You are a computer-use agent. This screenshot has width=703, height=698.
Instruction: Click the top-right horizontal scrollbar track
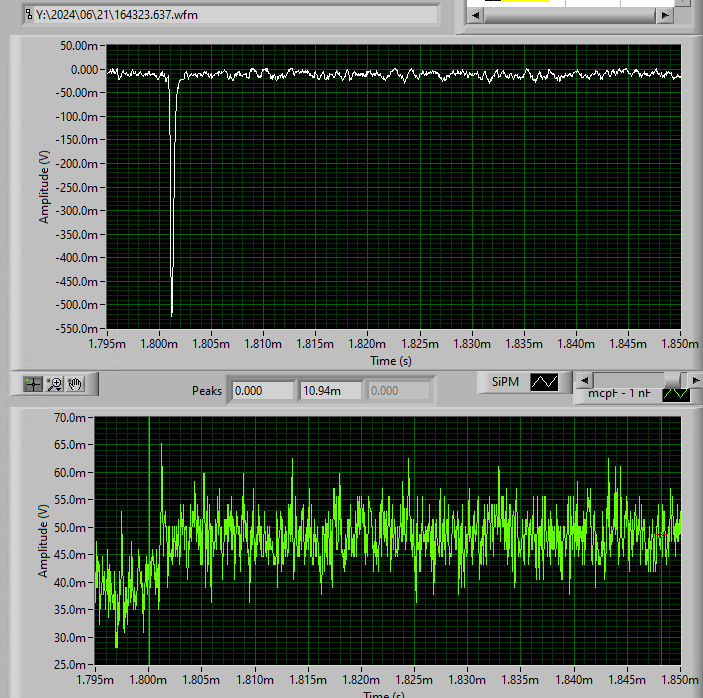click(569, 15)
